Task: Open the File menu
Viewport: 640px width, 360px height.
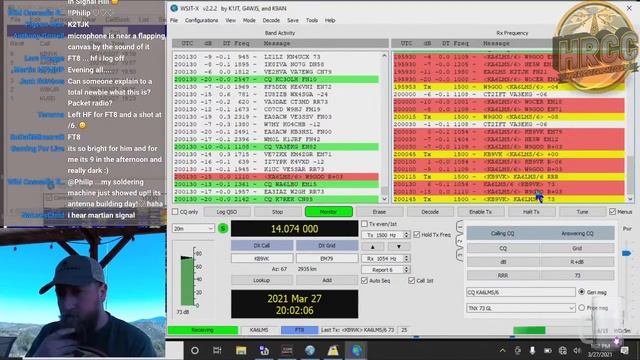Action: (x=174, y=20)
